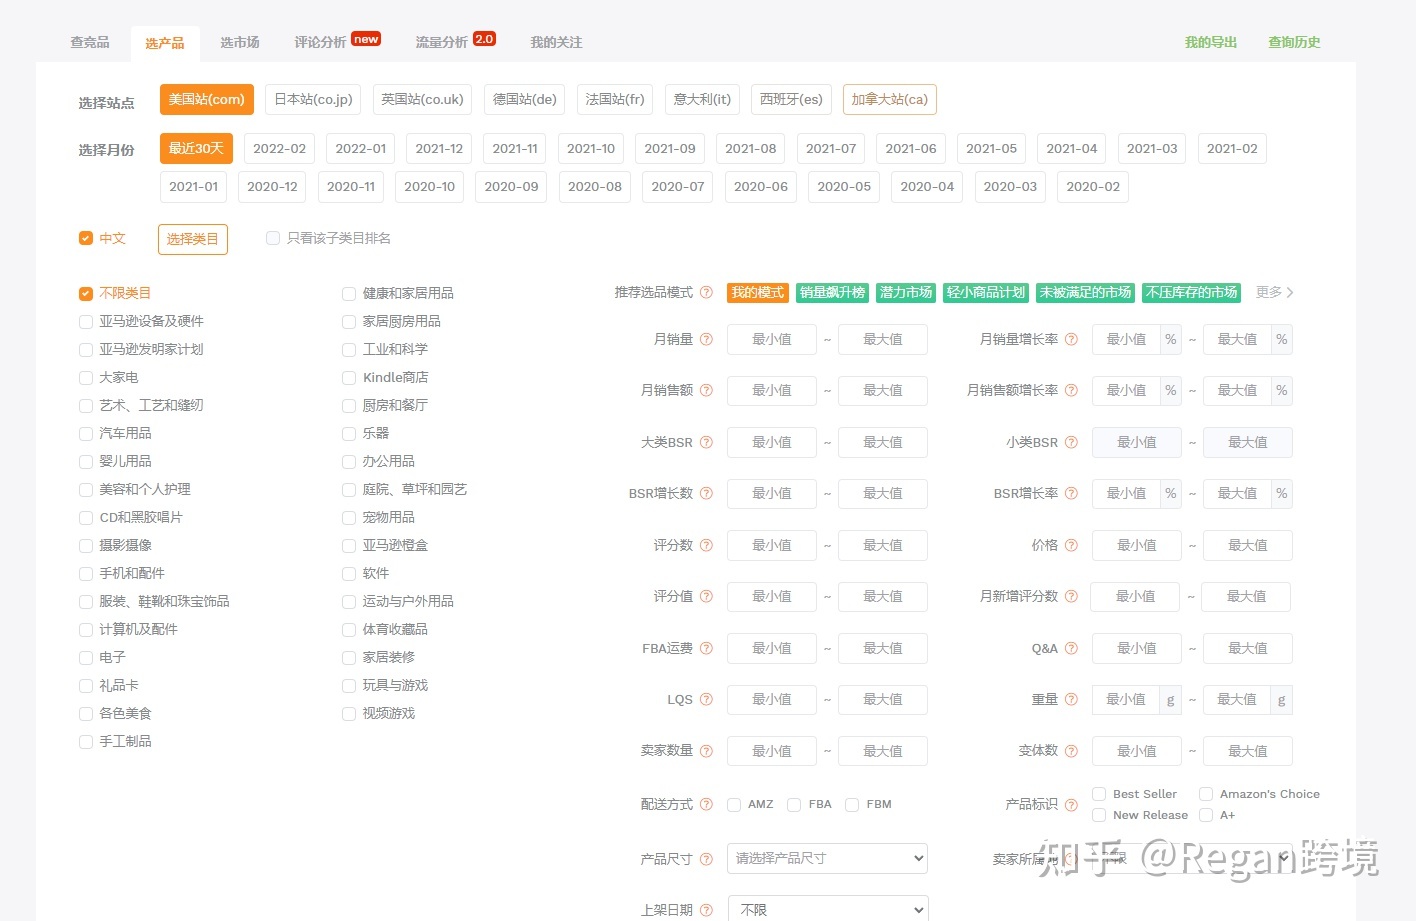Open the 产品尺寸 dropdown
This screenshot has height=921, width=1416.
tap(827, 859)
